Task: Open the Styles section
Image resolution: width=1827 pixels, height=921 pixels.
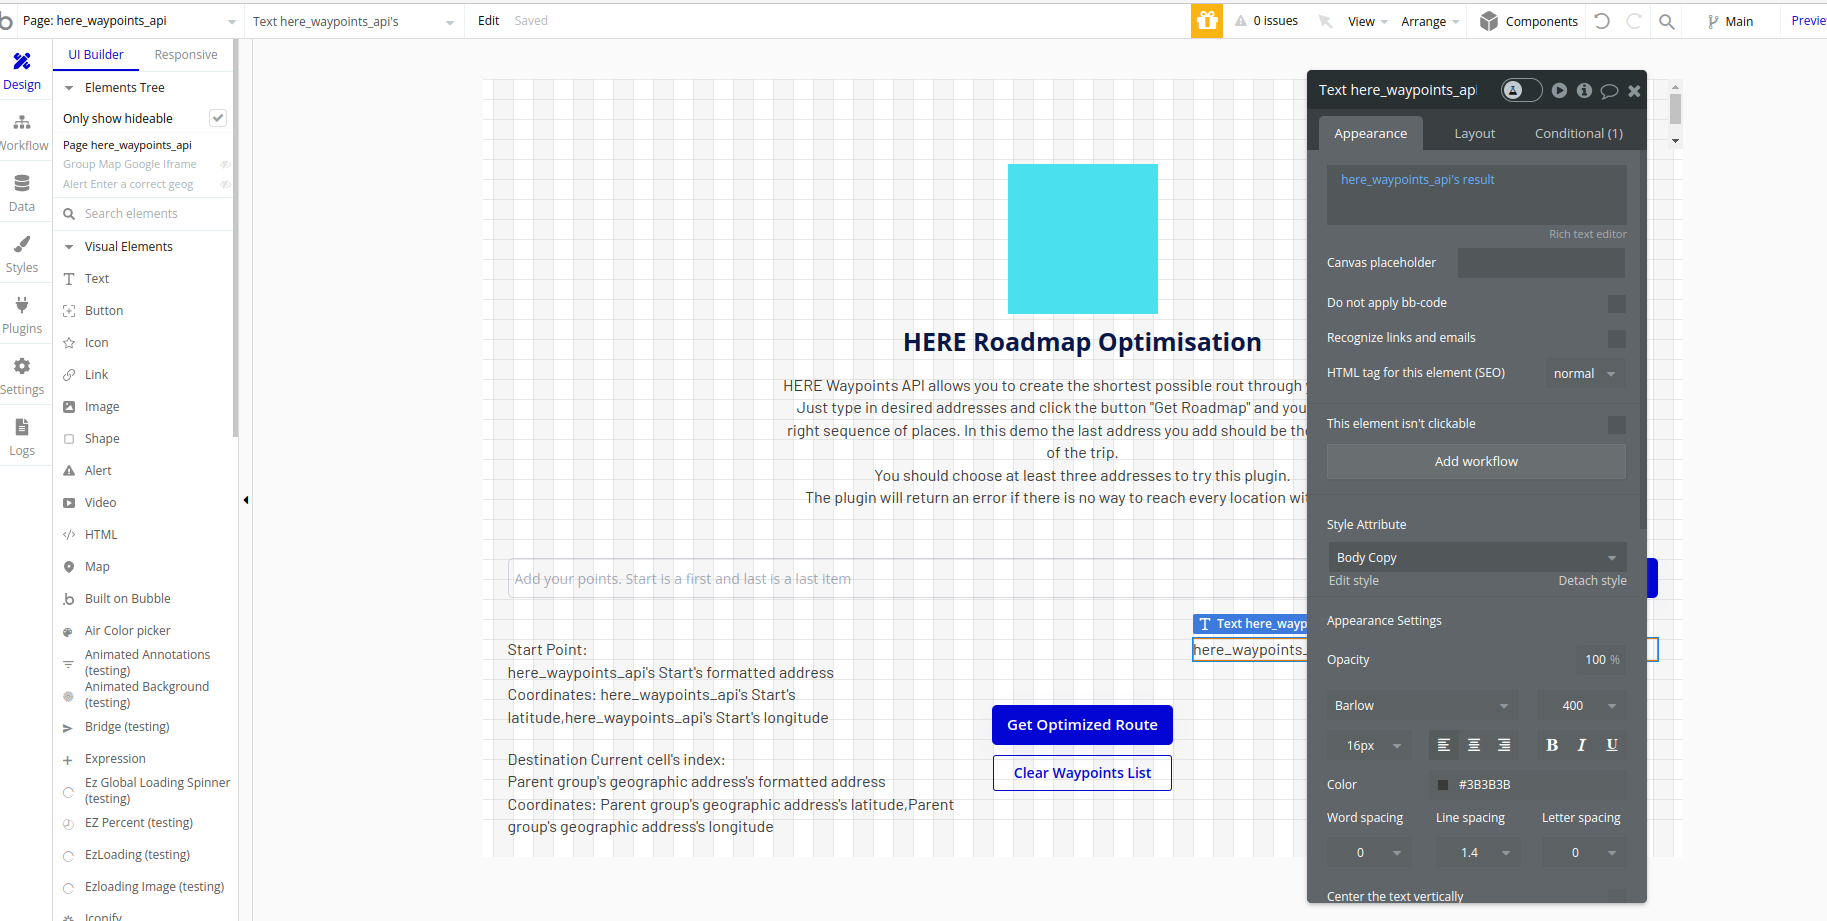Action: 22,254
